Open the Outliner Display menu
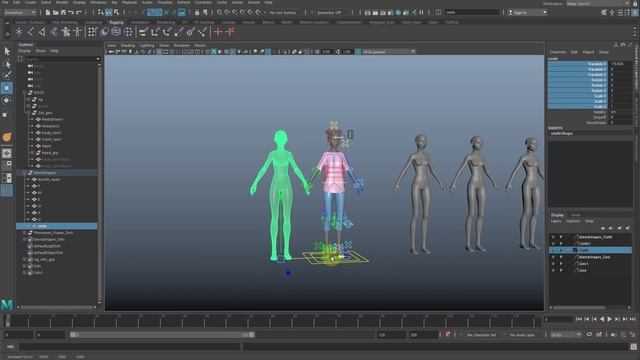Image resolution: width=640 pixels, height=360 pixels. tap(24, 51)
